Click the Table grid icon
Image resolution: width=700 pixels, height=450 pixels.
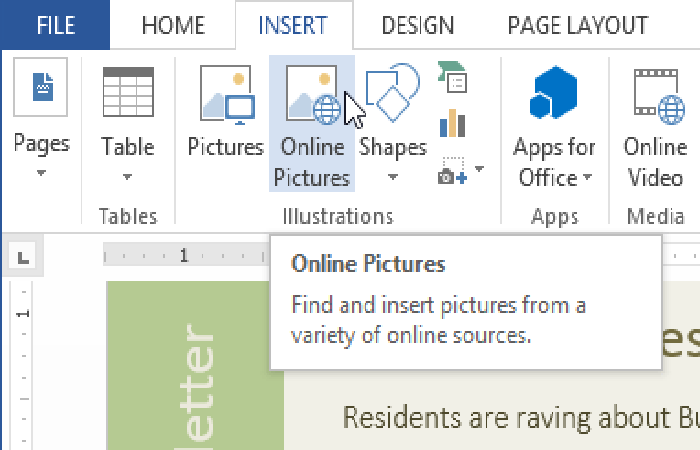pyautogui.click(x=128, y=92)
